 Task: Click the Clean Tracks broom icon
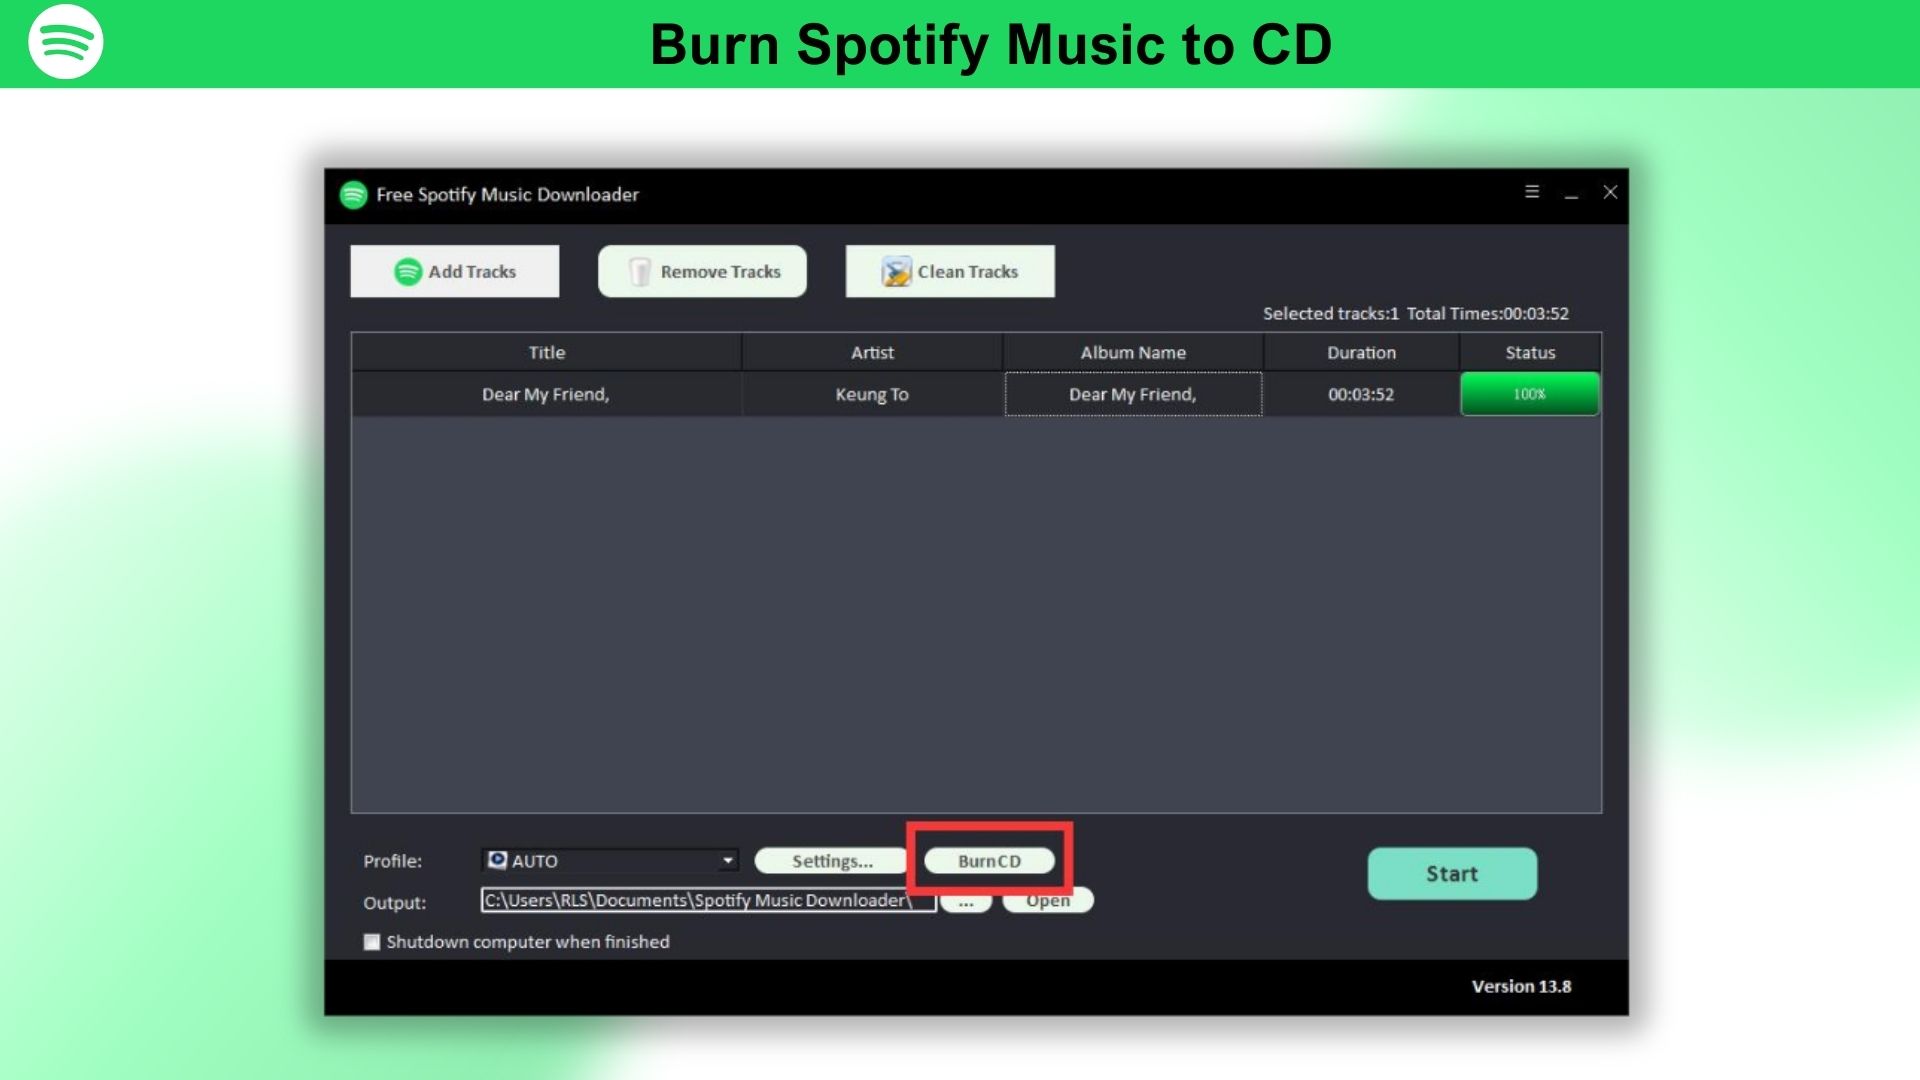tap(896, 272)
